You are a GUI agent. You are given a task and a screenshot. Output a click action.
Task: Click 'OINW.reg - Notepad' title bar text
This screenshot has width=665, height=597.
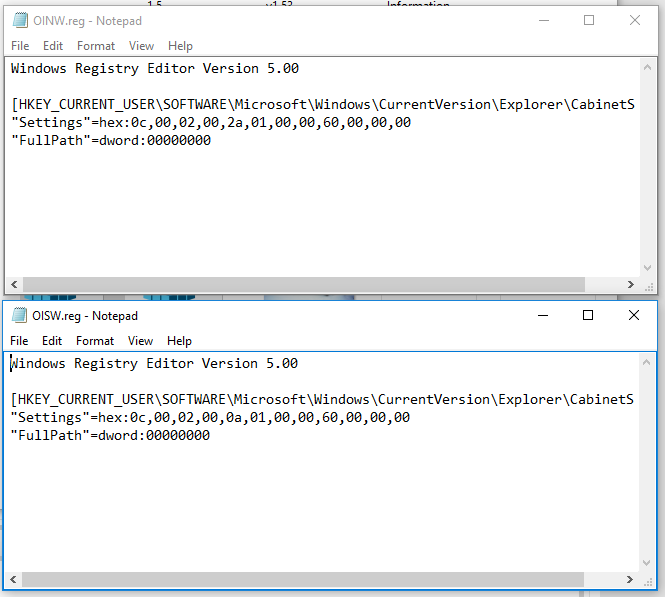click(87, 21)
